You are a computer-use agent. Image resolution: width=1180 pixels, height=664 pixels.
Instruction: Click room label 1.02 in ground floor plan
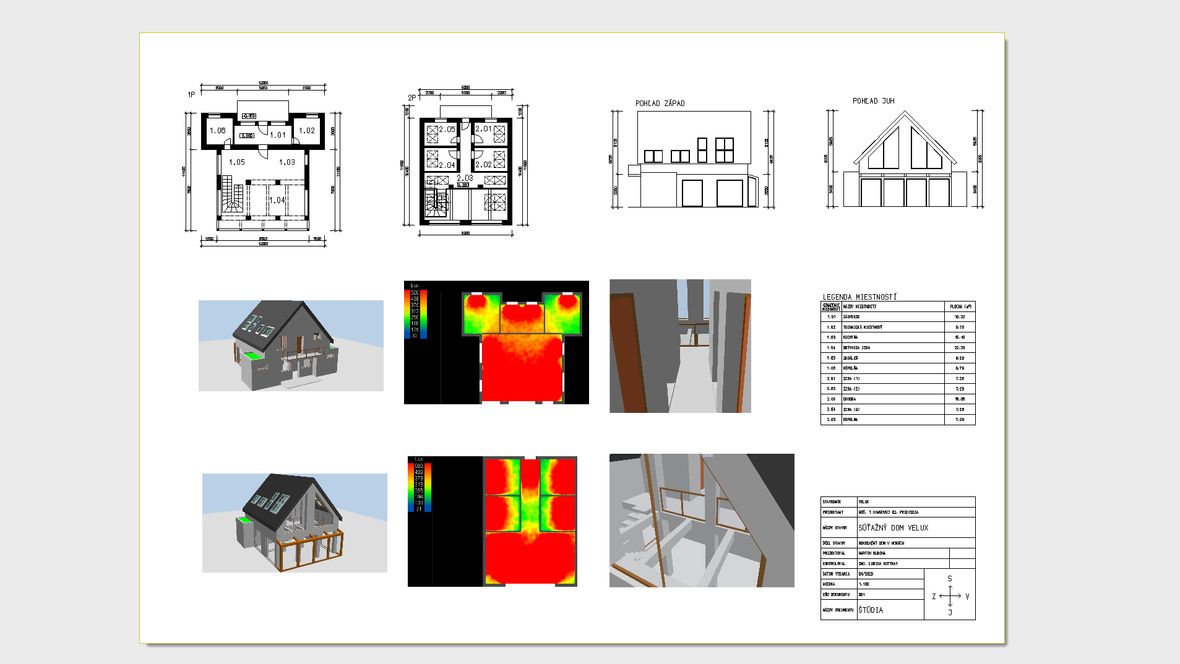click(306, 131)
